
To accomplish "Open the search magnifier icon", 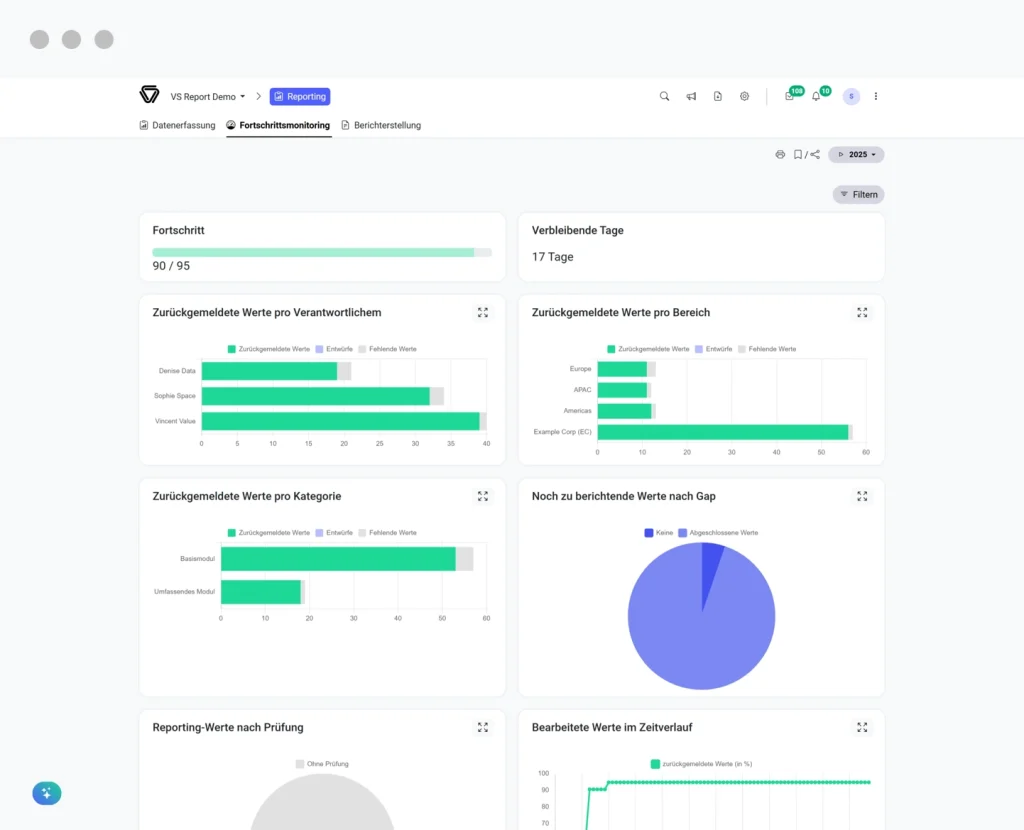I will [x=664, y=96].
